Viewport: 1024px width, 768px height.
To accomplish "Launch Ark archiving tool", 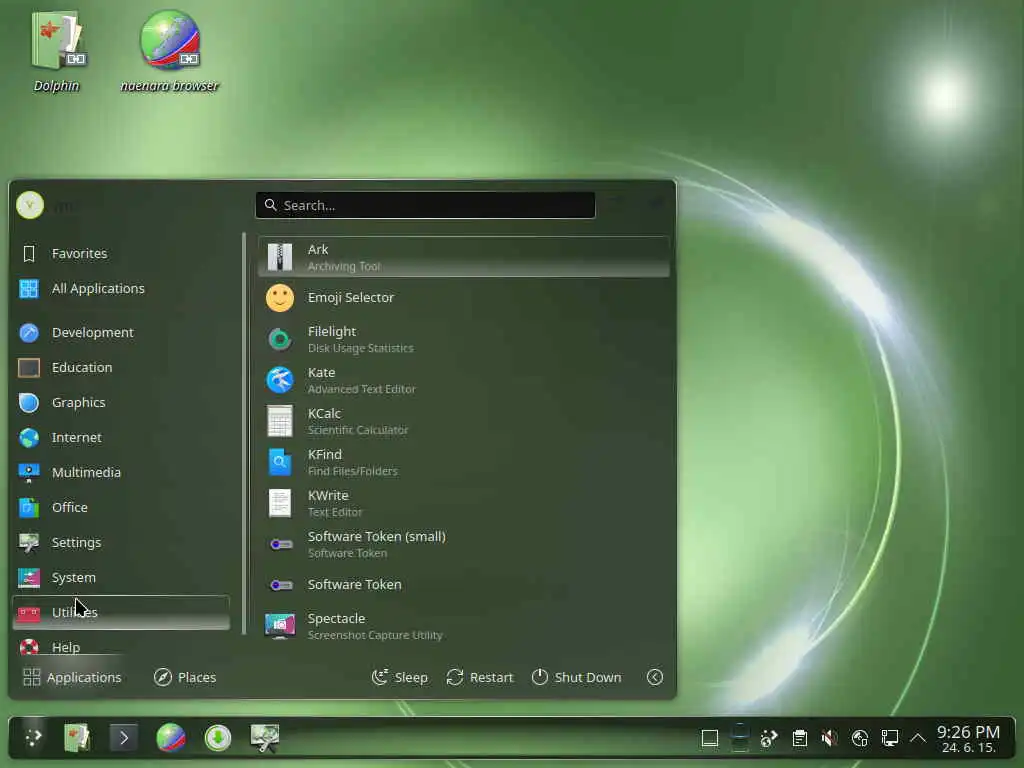I will (464, 257).
